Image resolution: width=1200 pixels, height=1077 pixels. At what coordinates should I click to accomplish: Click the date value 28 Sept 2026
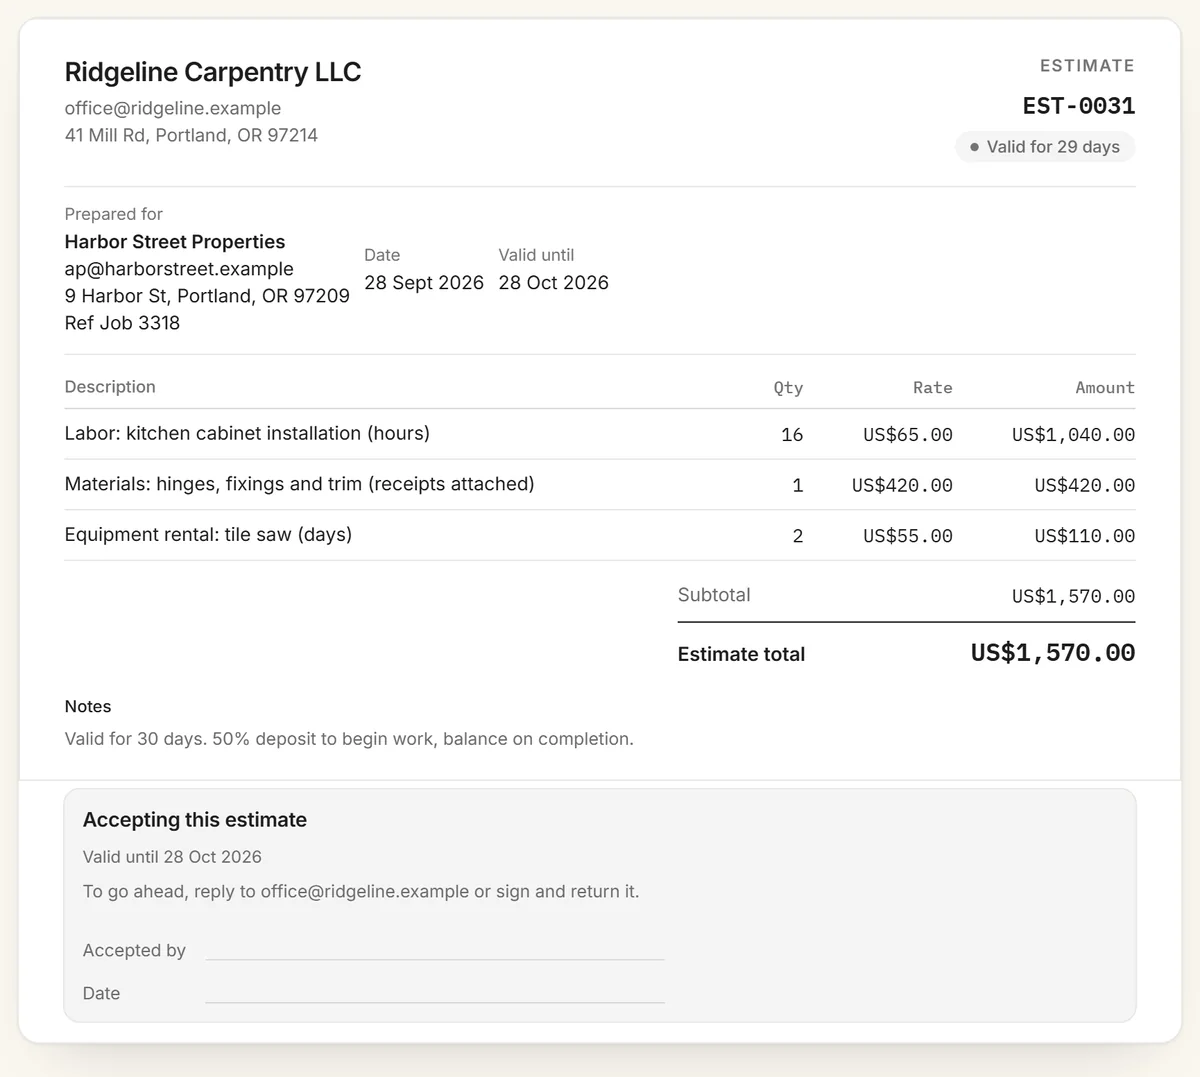424,283
